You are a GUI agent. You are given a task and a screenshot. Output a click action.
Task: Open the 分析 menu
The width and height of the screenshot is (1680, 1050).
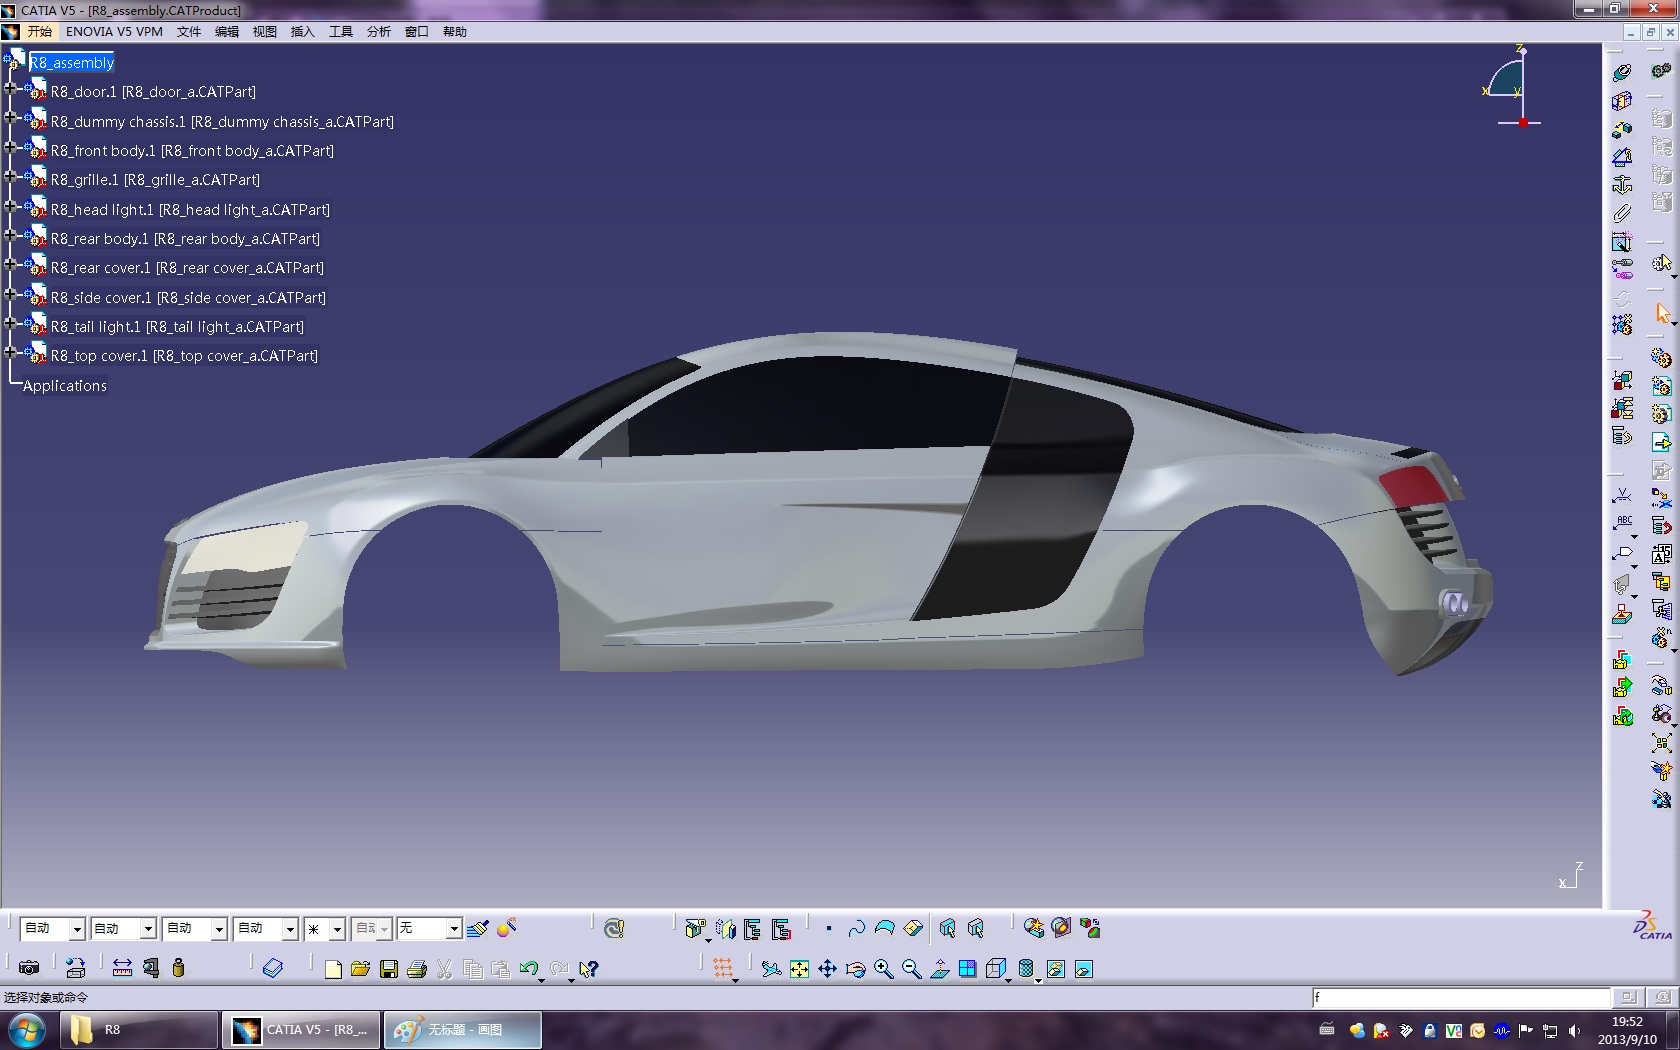[379, 32]
